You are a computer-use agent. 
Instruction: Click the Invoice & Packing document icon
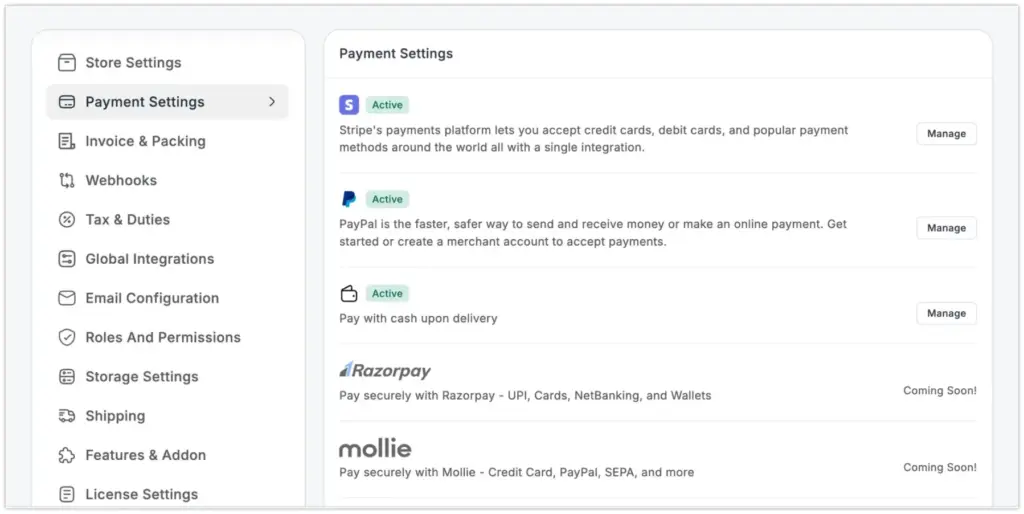pos(67,141)
